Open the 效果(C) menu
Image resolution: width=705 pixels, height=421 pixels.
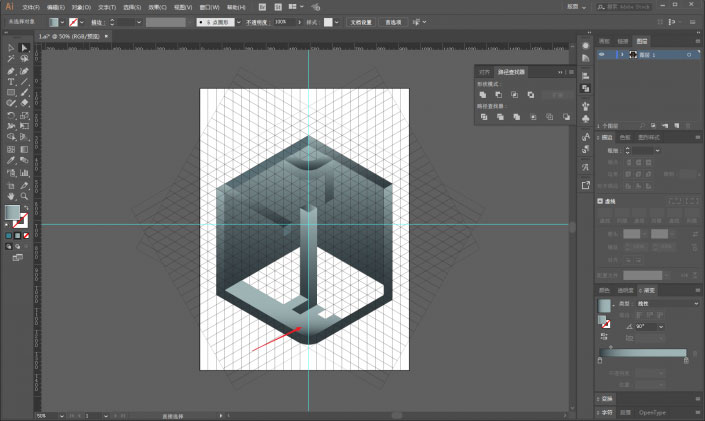point(157,7)
